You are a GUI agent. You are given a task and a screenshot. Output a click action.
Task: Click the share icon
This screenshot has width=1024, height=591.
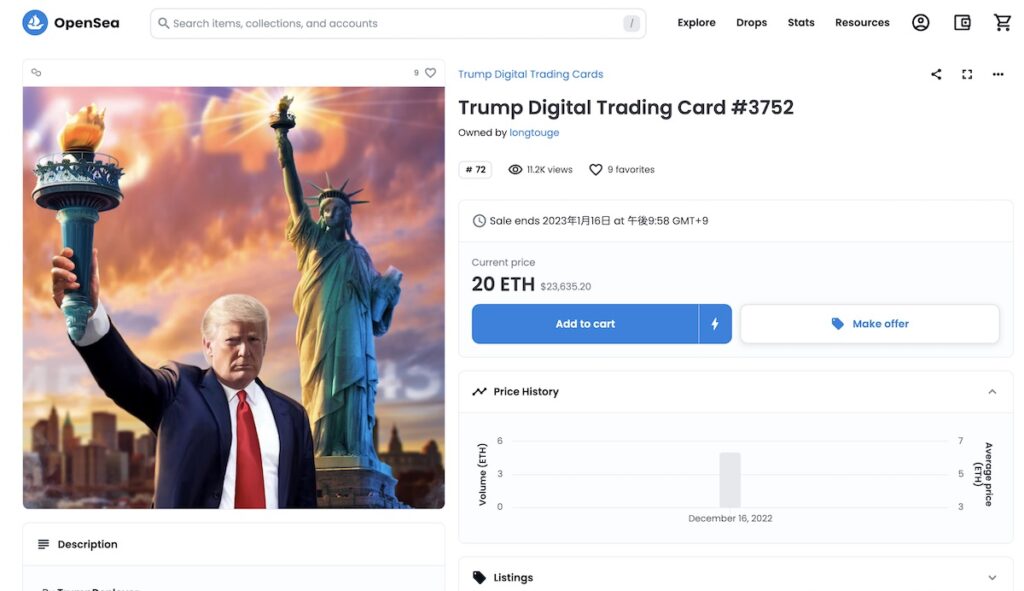click(x=936, y=74)
